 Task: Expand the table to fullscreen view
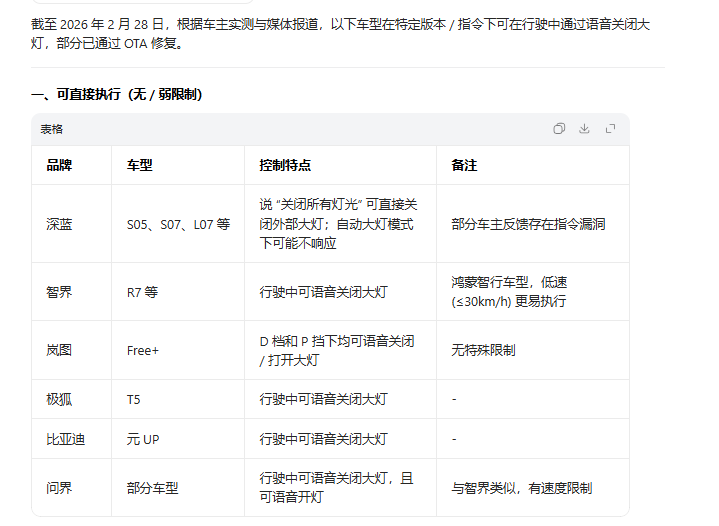(610, 129)
